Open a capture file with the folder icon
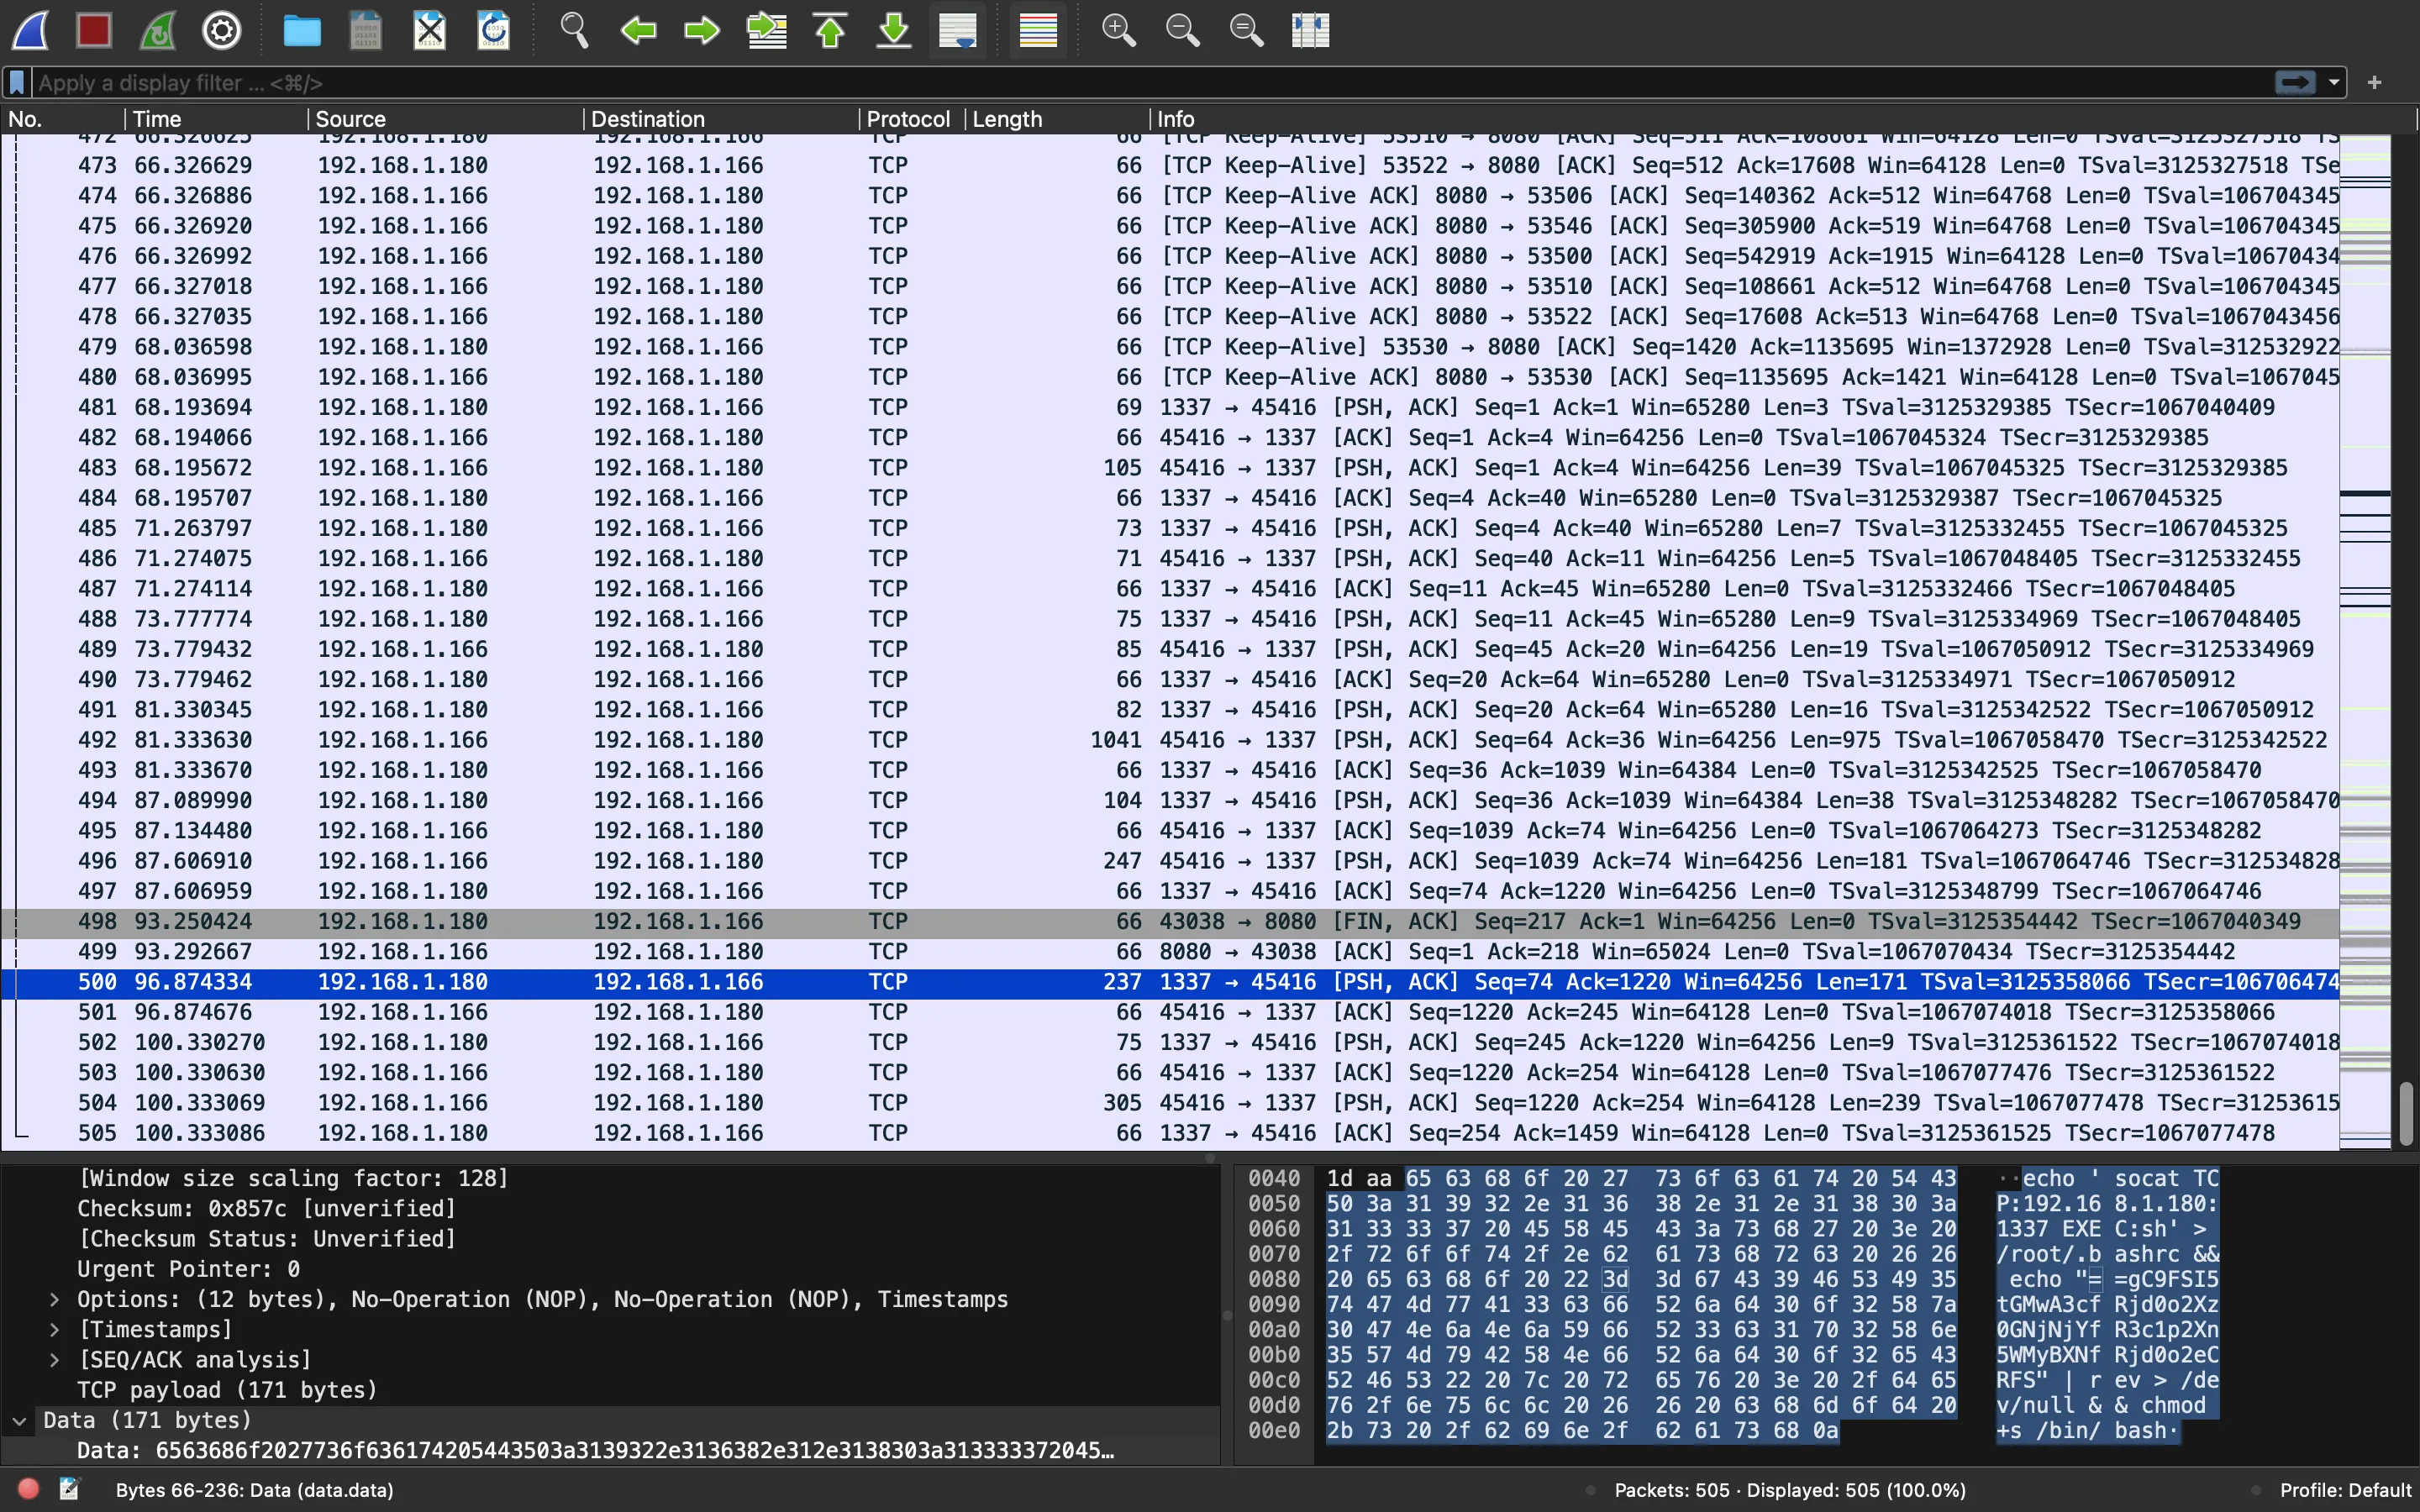2420x1512 pixels. click(302, 30)
